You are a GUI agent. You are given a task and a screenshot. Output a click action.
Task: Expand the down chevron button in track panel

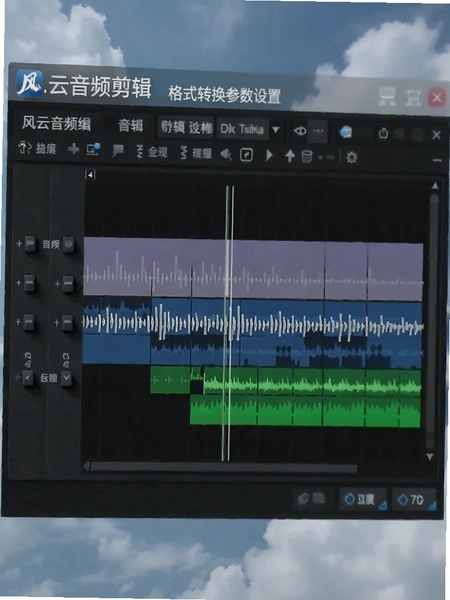coord(66,378)
